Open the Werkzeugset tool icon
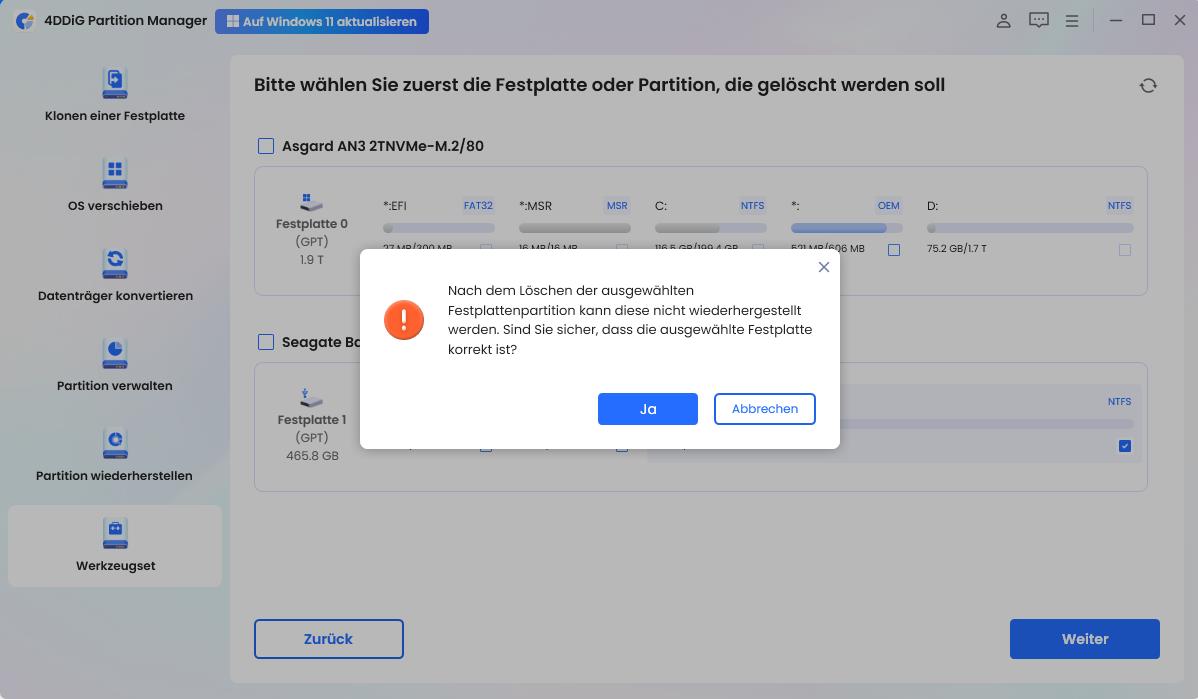Screen dimensions: 1198x699 pyautogui.click(x=114, y=534)
